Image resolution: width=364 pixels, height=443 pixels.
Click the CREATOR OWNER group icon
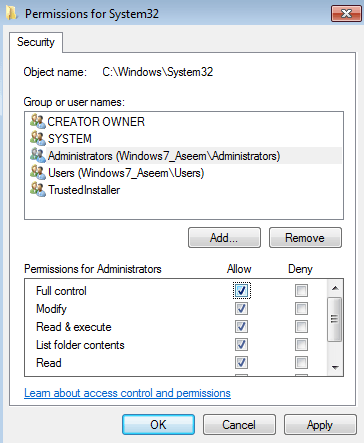(38, 121)
